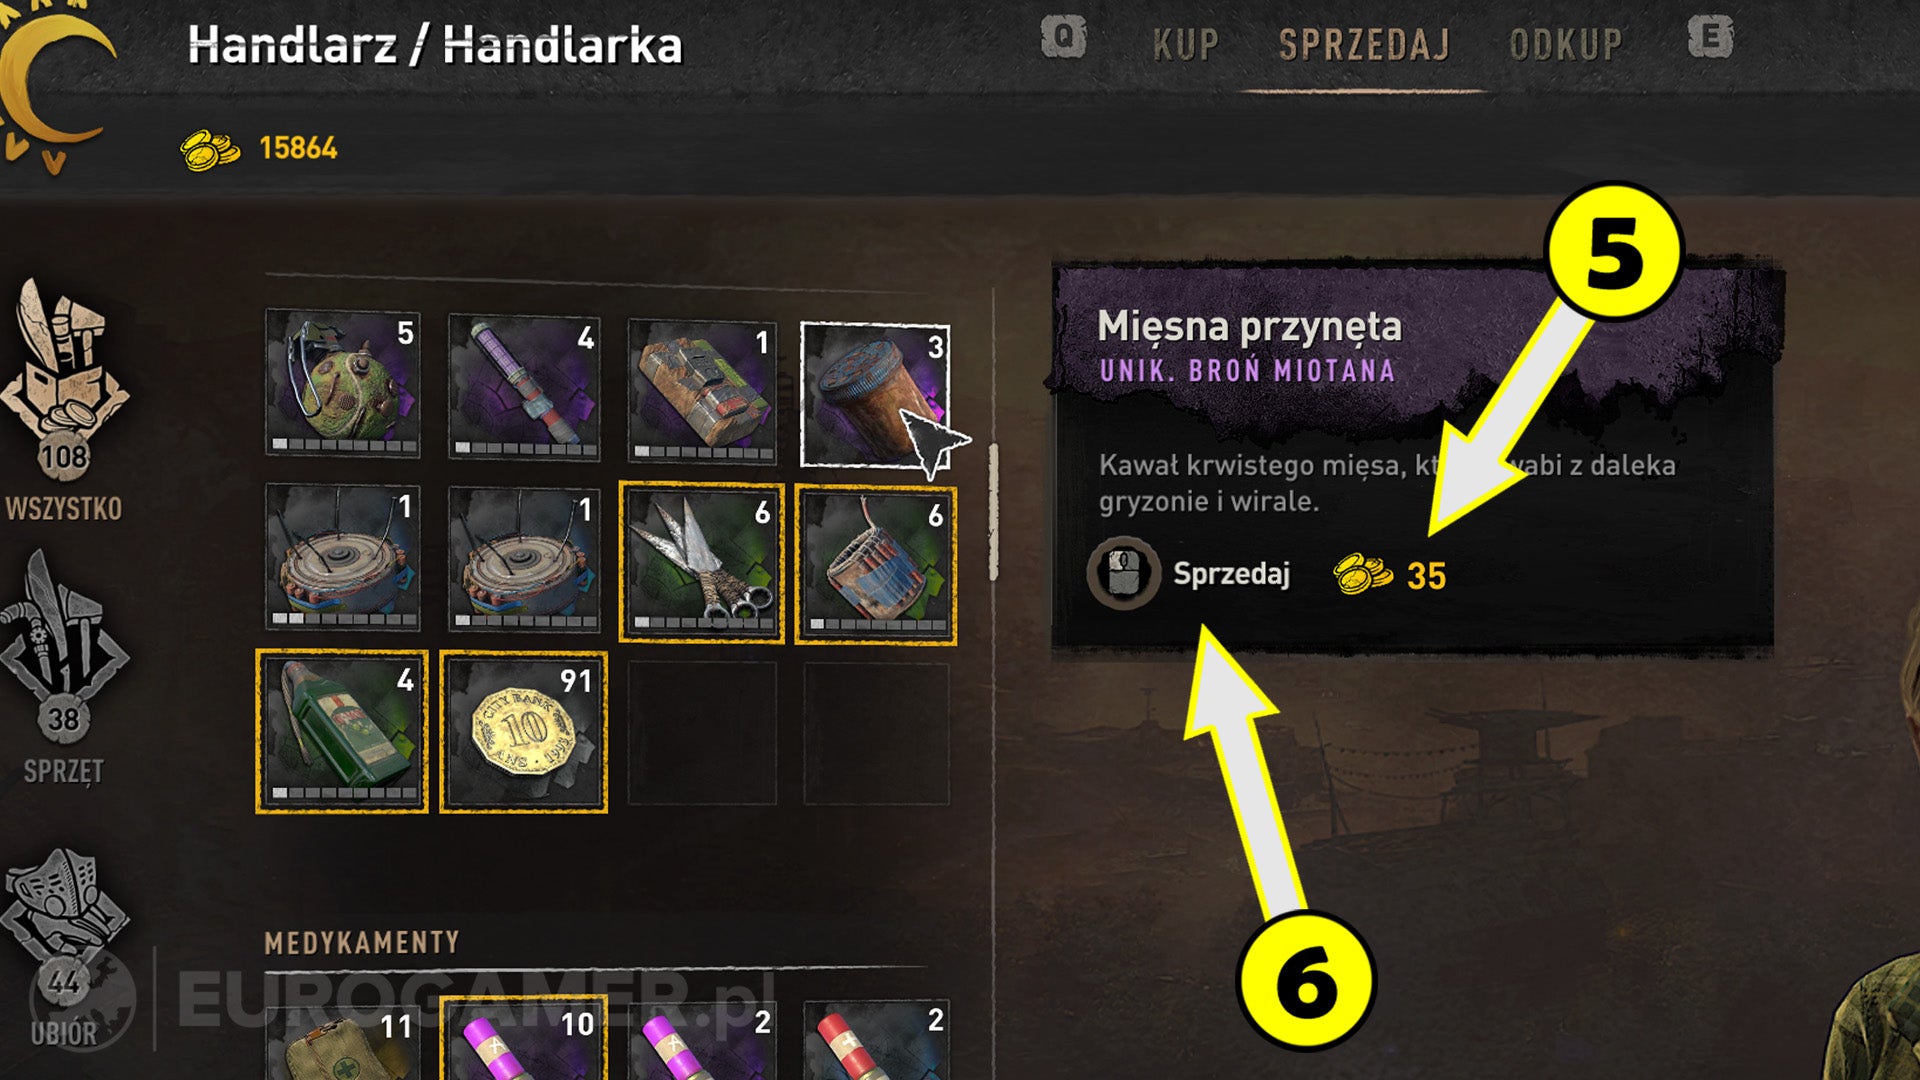1920x1080 pixels.
Task: Open the SPRZĘT gear category
Action: [x=64, y=667]
